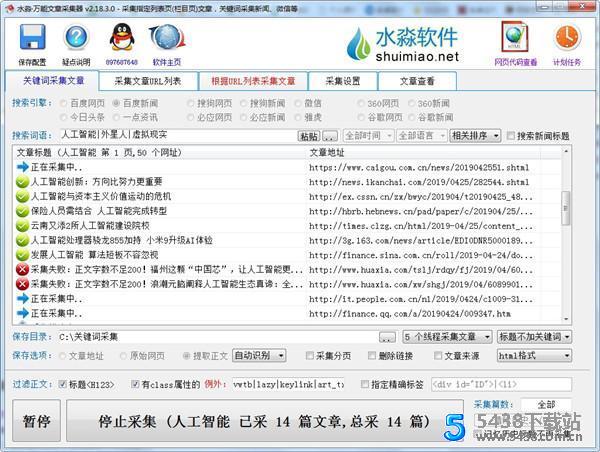Select row 人工智能创新：方向比努力更重要

[x=288, y=182]
